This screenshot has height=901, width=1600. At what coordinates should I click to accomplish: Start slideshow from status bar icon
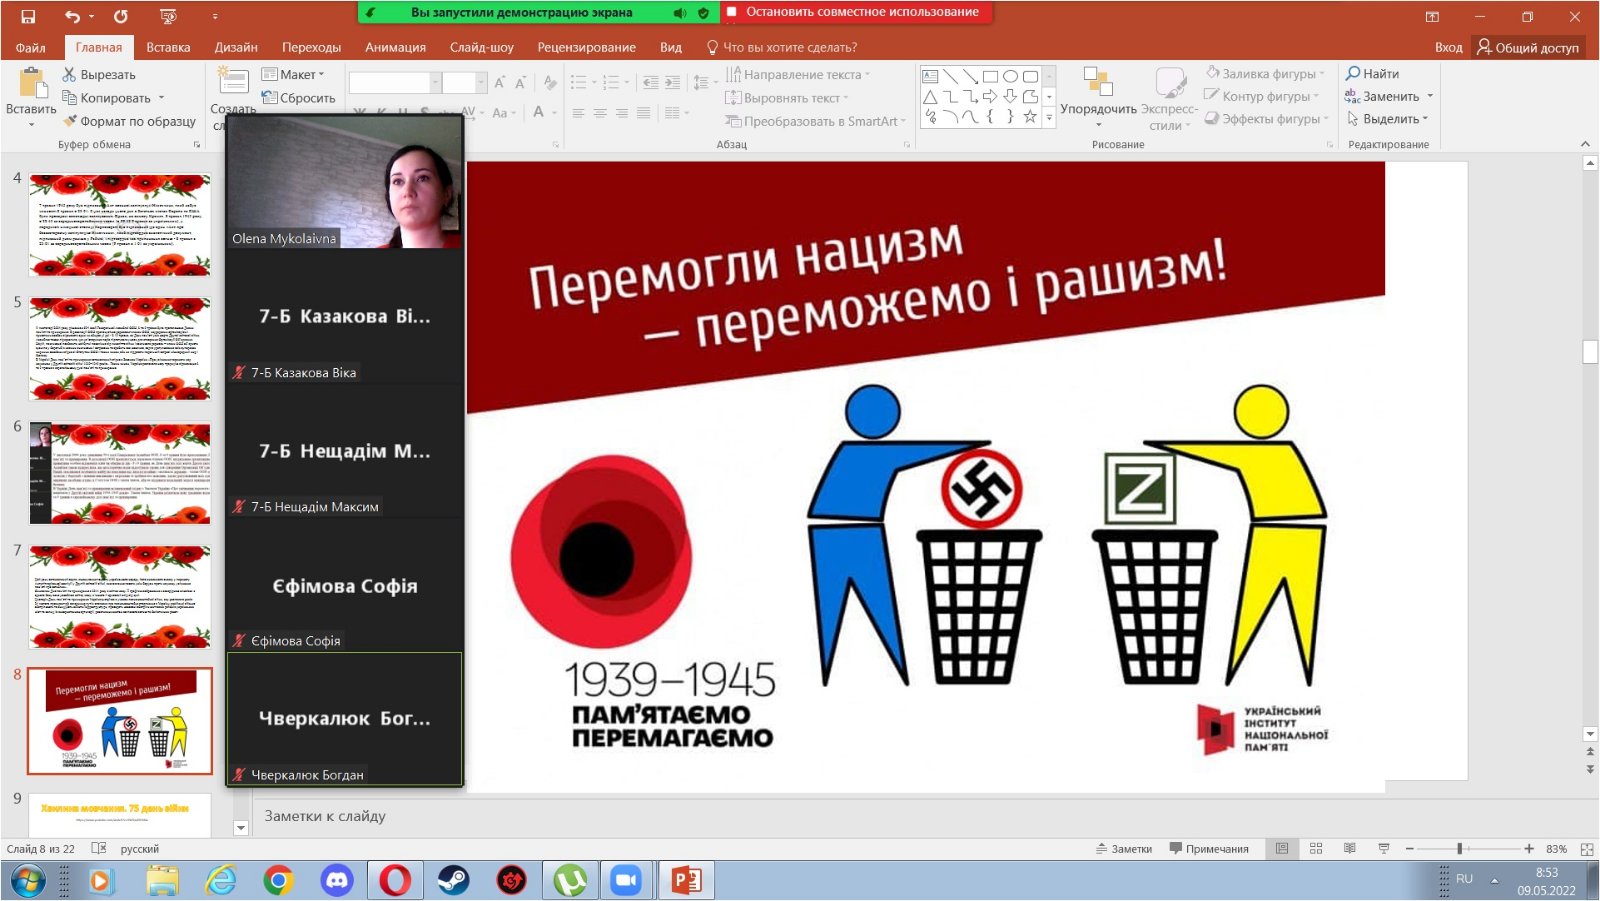[1384, 848]
